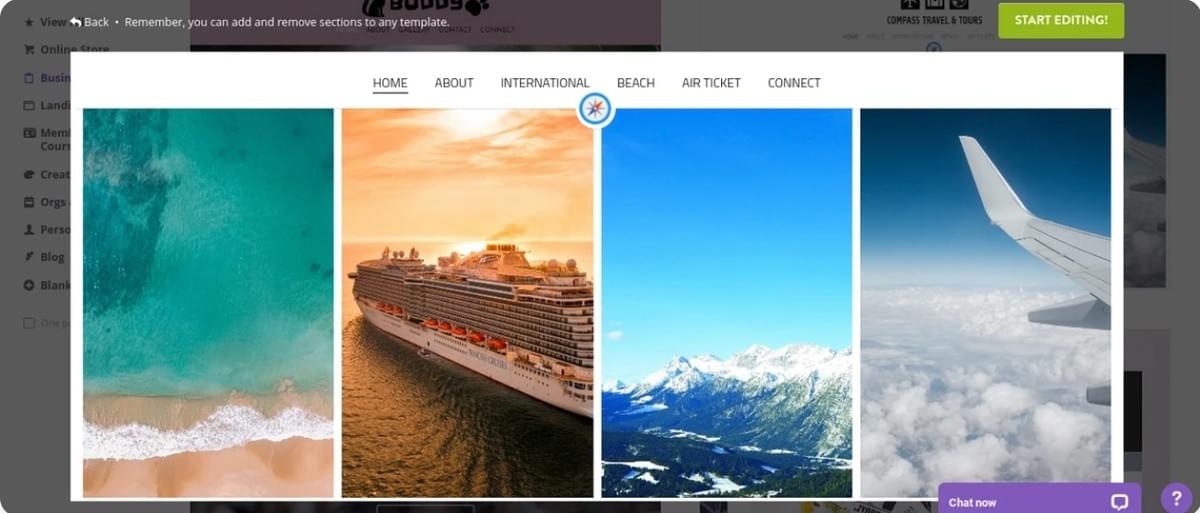This screenshot has height=513, width=1200.
Task: Open the ABOUT menu item
Action: pyautogui.click(x=454, y=83)
